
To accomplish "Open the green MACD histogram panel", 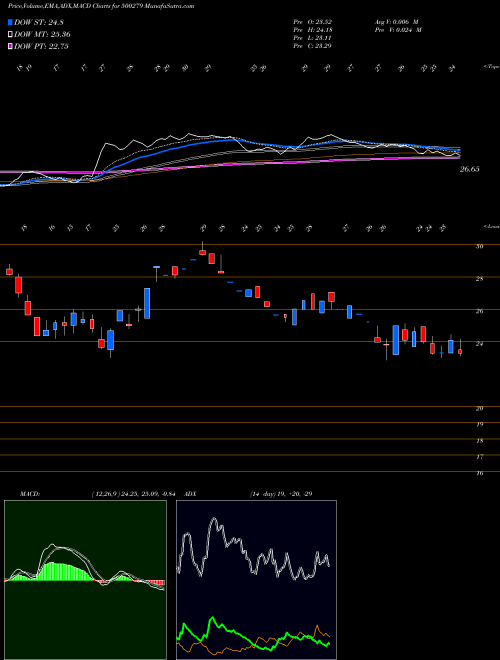I will click(85, 580).
